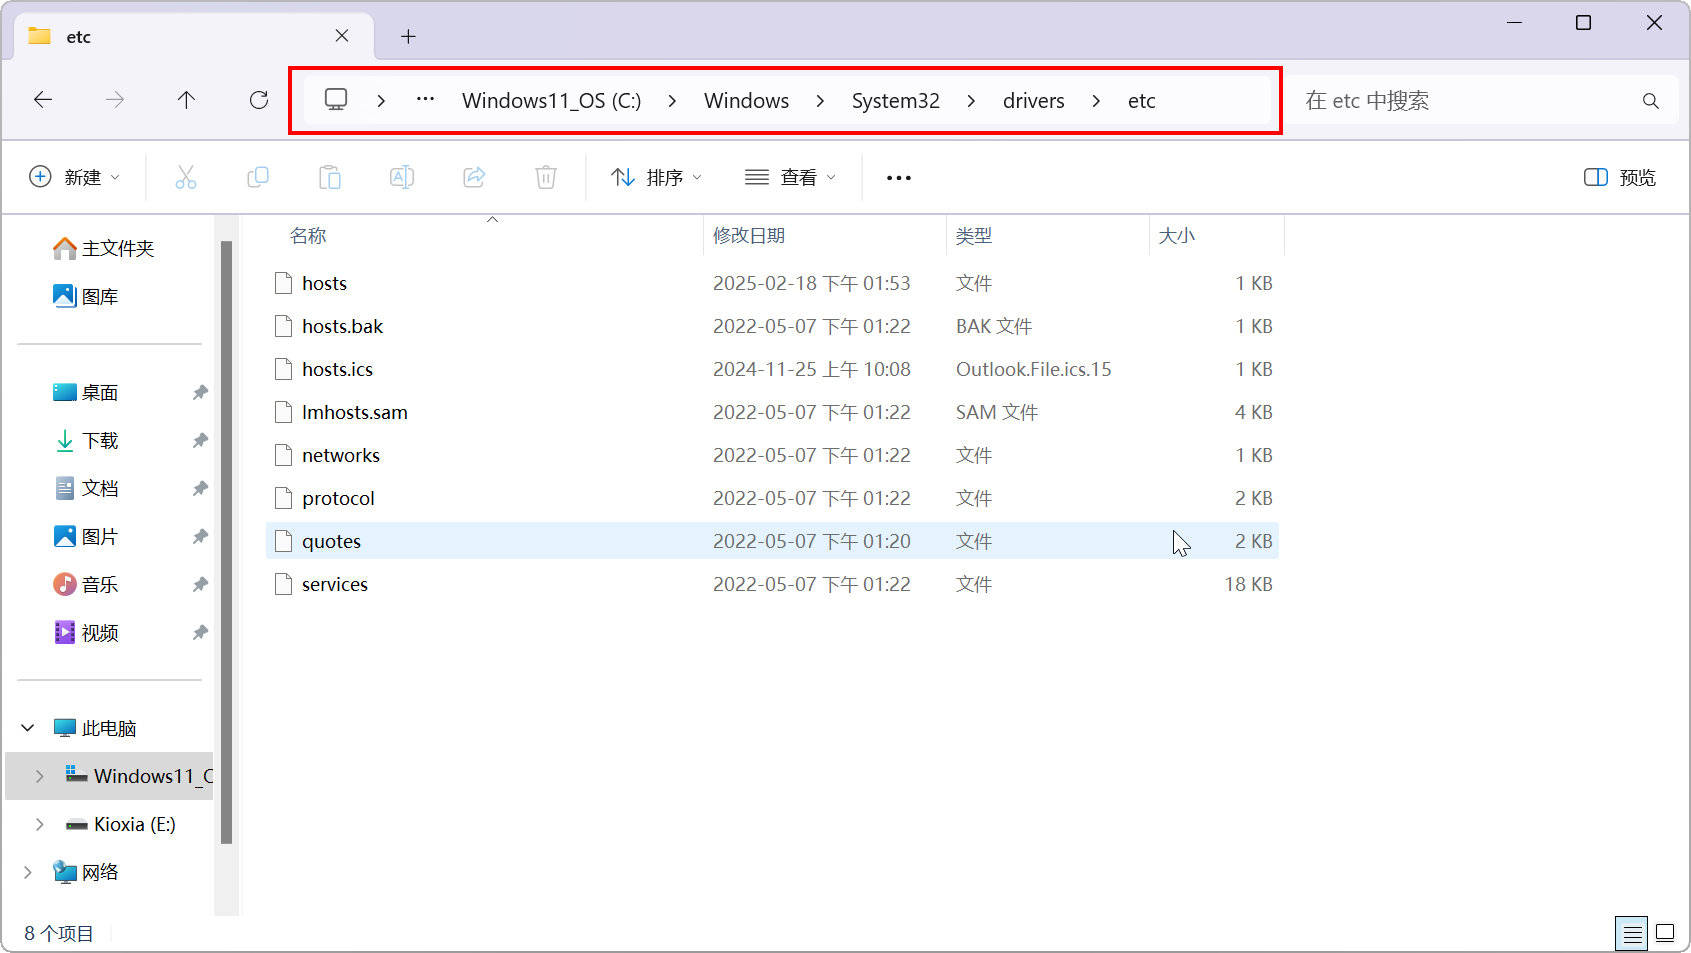Toggle the preview pane
Screen dimensions: 1691x953
pyautogui.click(x=1620, y=177)
